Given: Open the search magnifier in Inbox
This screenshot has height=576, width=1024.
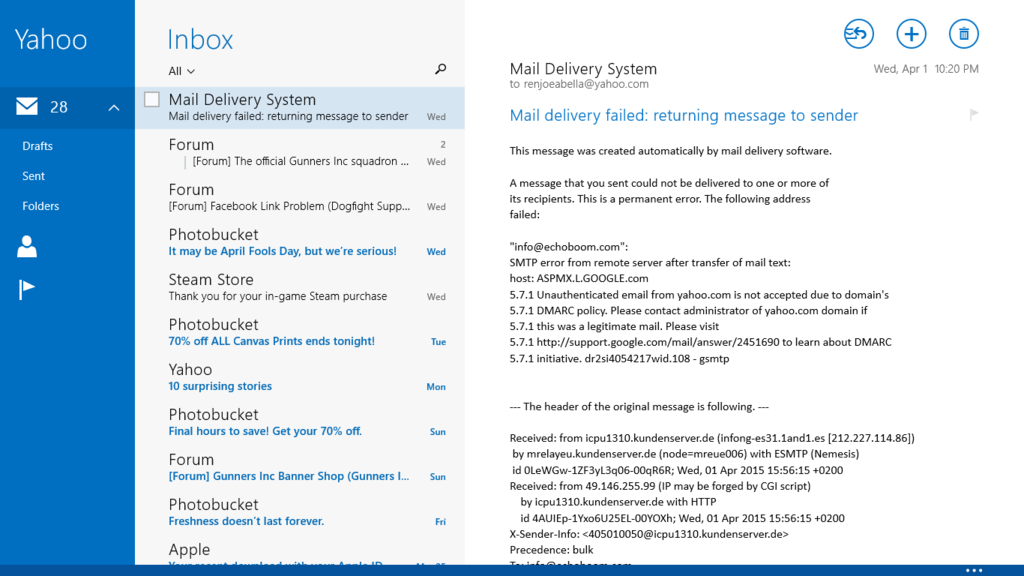Looking at the screenshot, I should [x=441, y=69].
